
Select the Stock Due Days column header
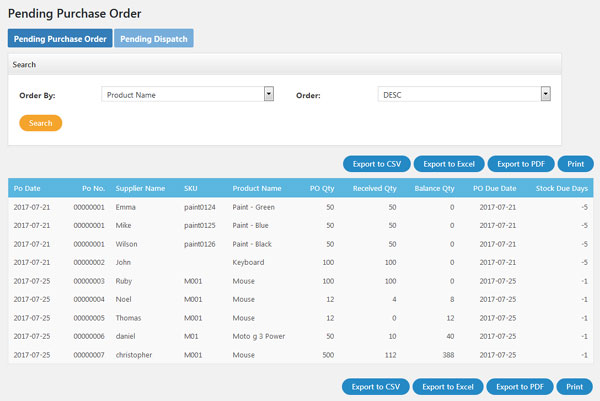point(562,188)
